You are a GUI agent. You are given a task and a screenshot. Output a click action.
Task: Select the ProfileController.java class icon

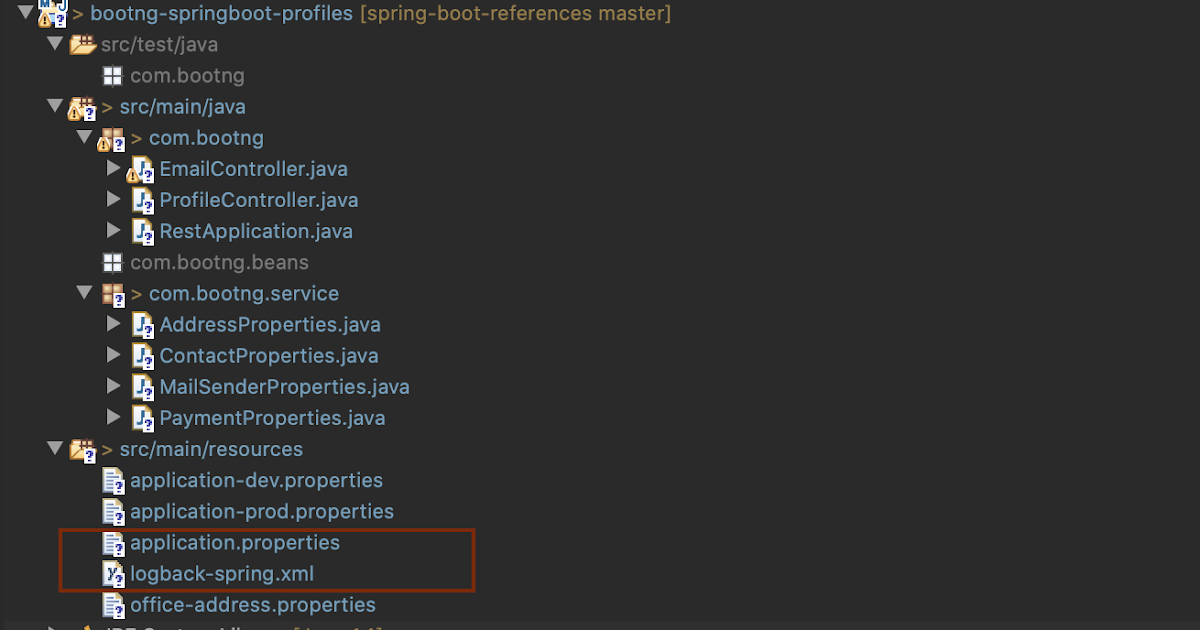click(142, 199)
